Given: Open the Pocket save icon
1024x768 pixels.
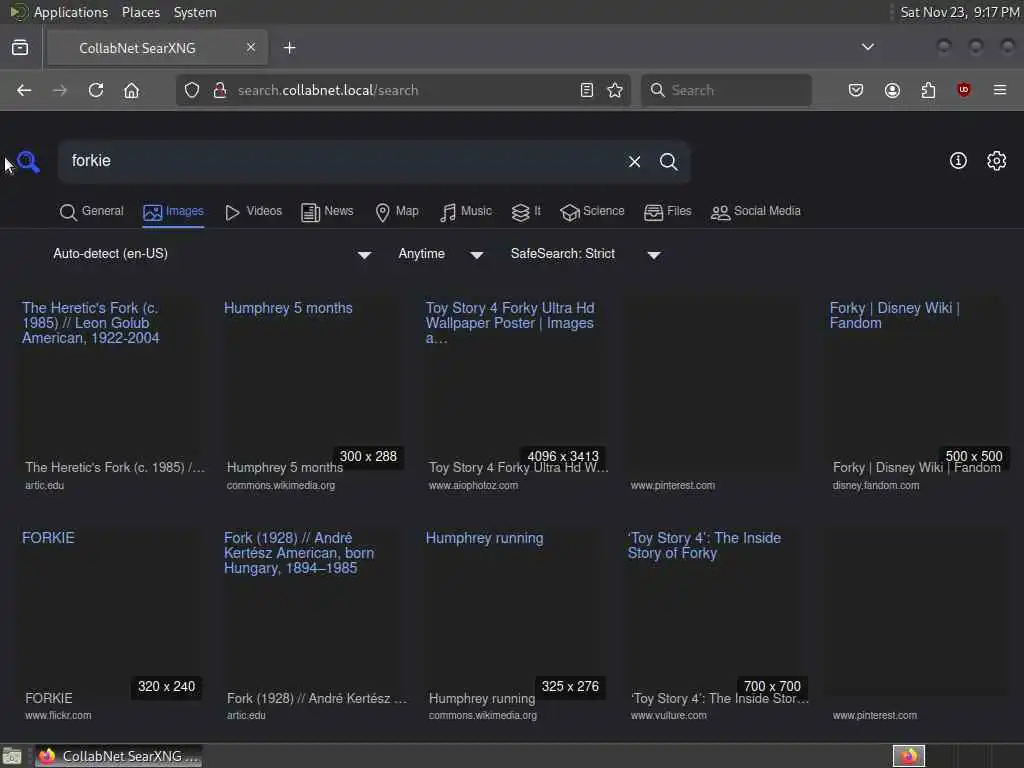Looking at the screenshot, I should pos(856,90).
